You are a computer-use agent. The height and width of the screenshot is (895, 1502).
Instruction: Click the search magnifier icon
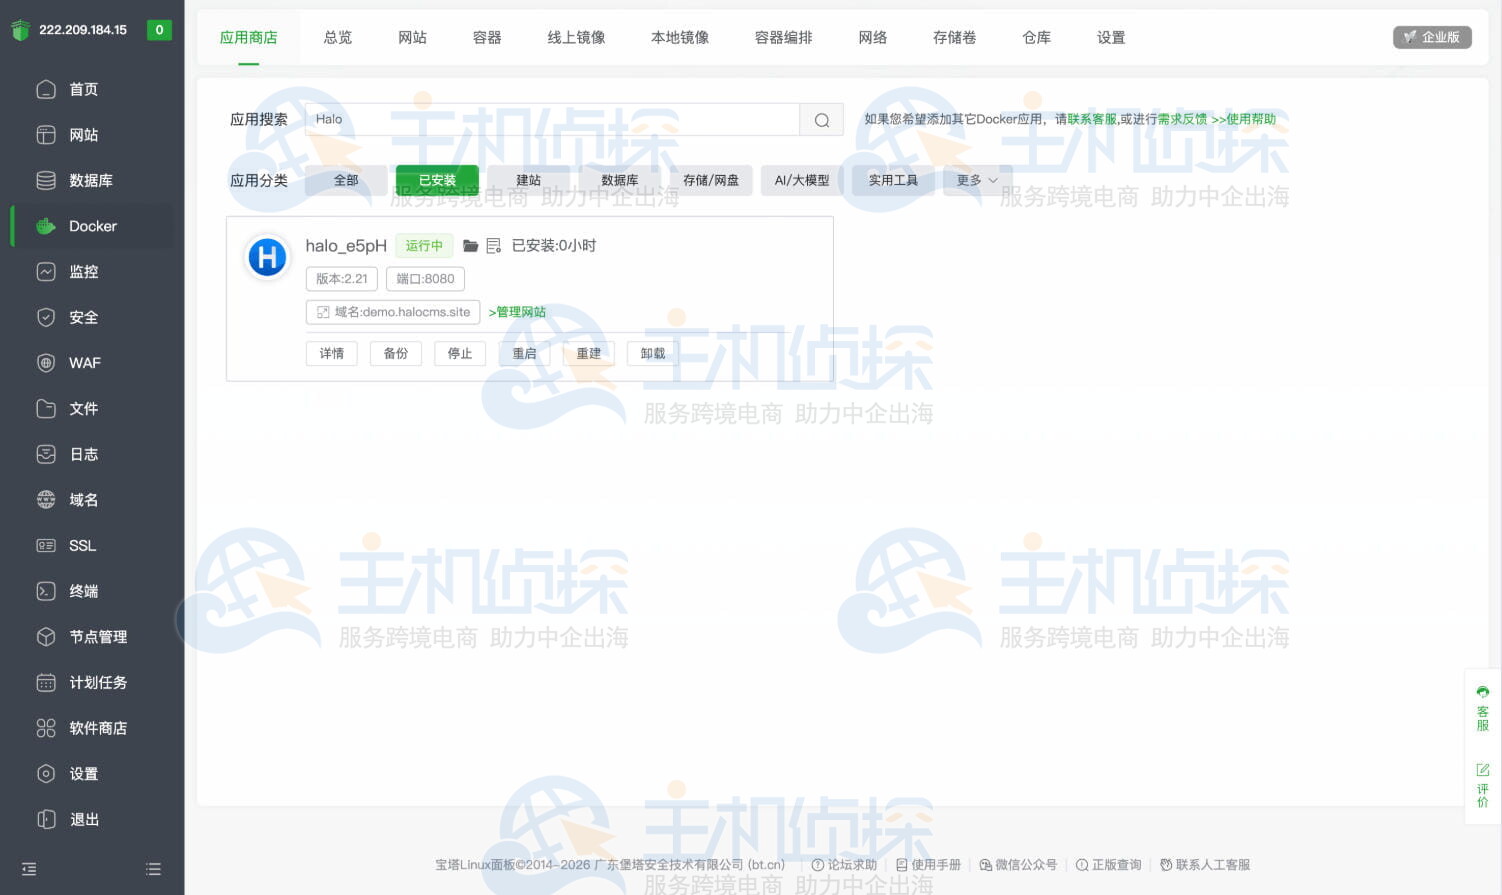click(x=822, y=120)
